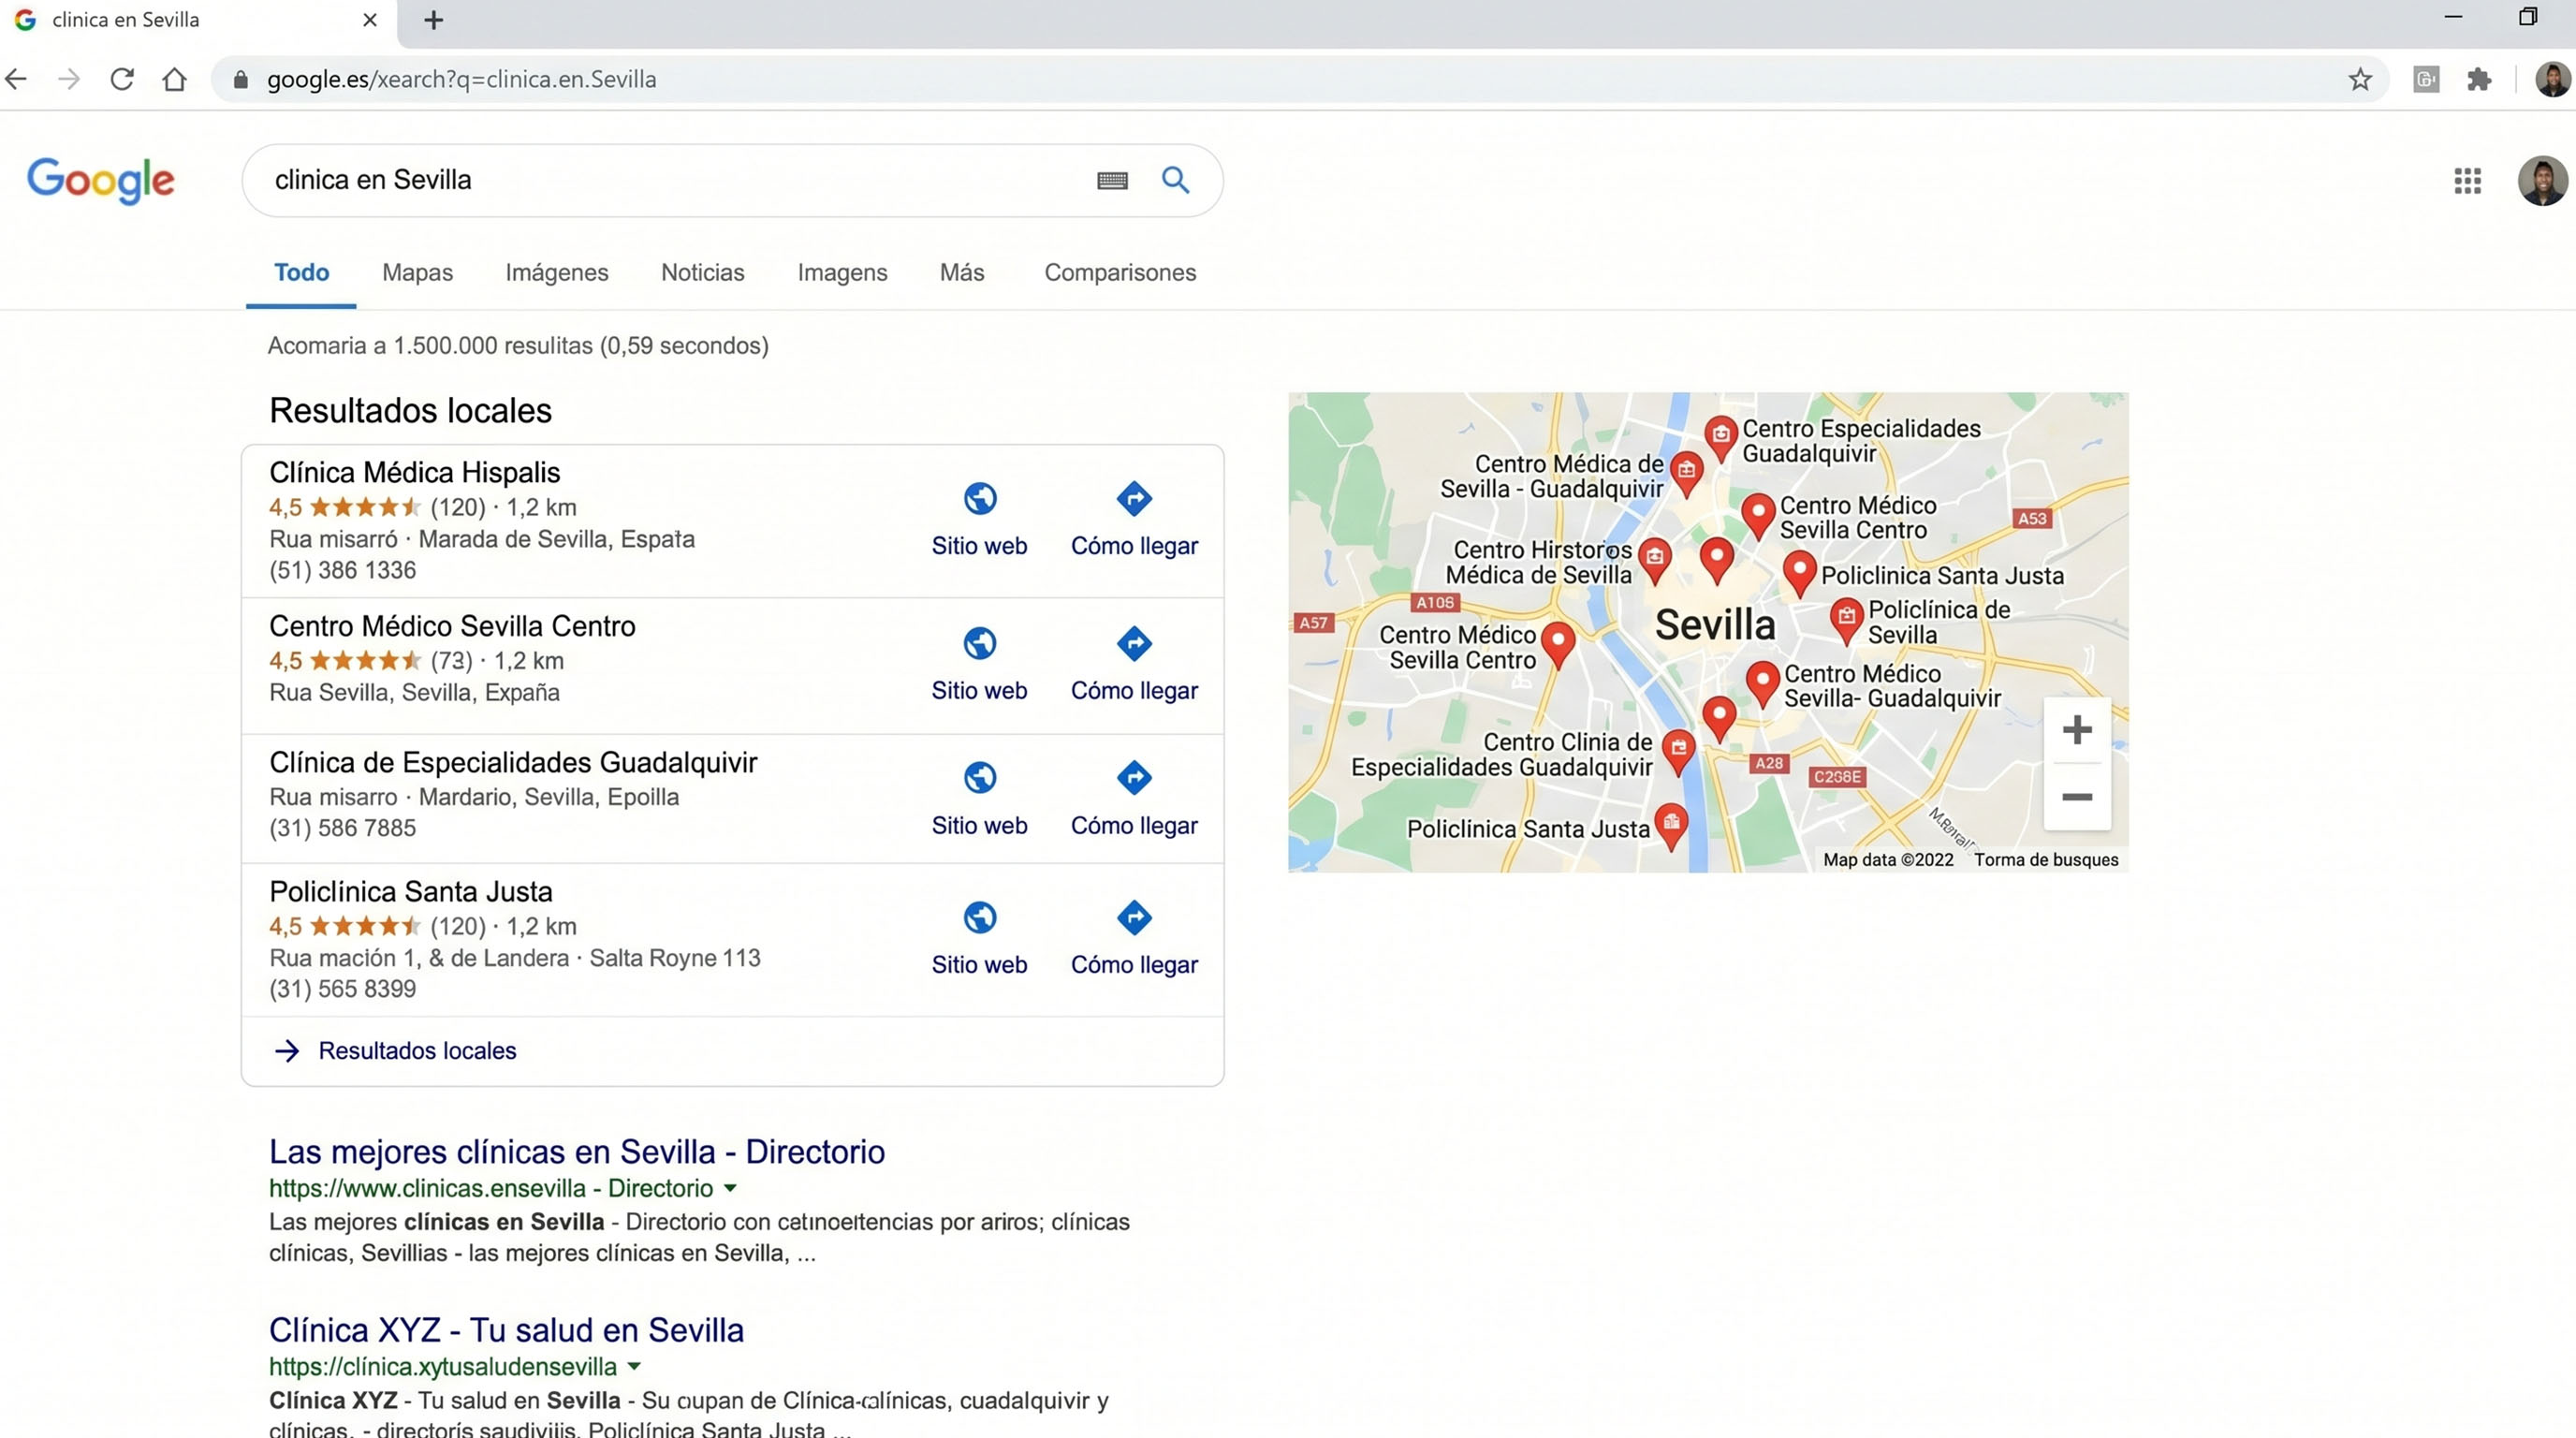
Task: Open Sitio web for Policlínica Santa Justa
Action: 979,939
